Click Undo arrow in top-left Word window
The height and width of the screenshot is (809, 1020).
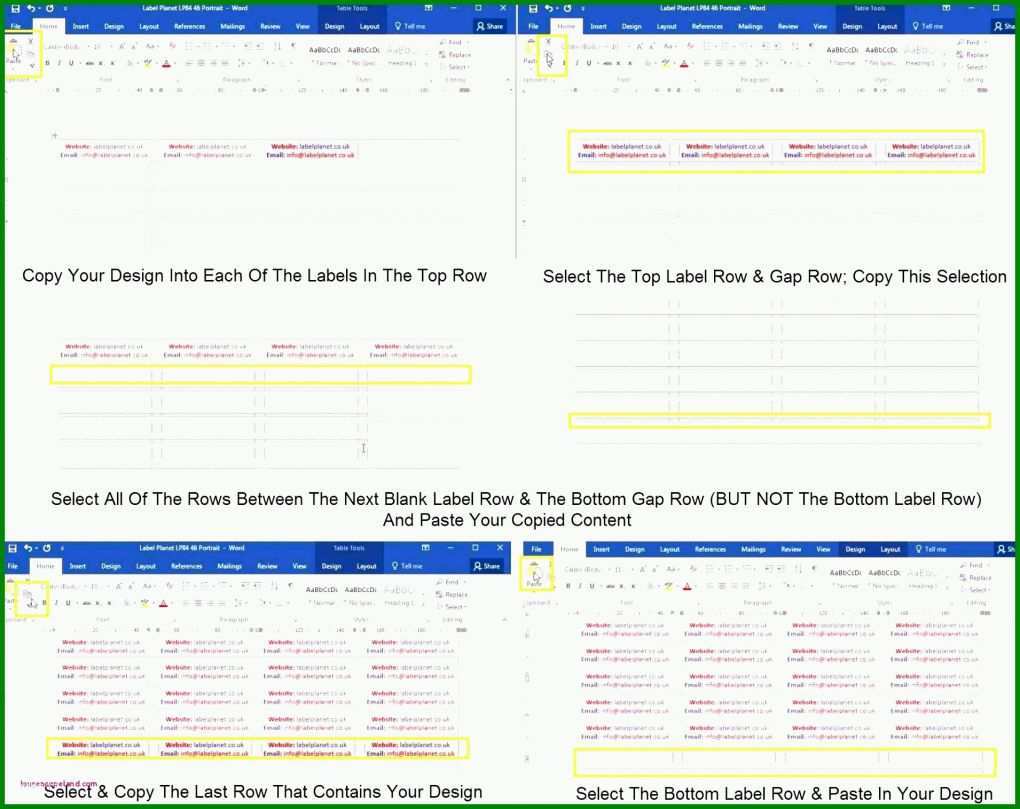(31, 8)
